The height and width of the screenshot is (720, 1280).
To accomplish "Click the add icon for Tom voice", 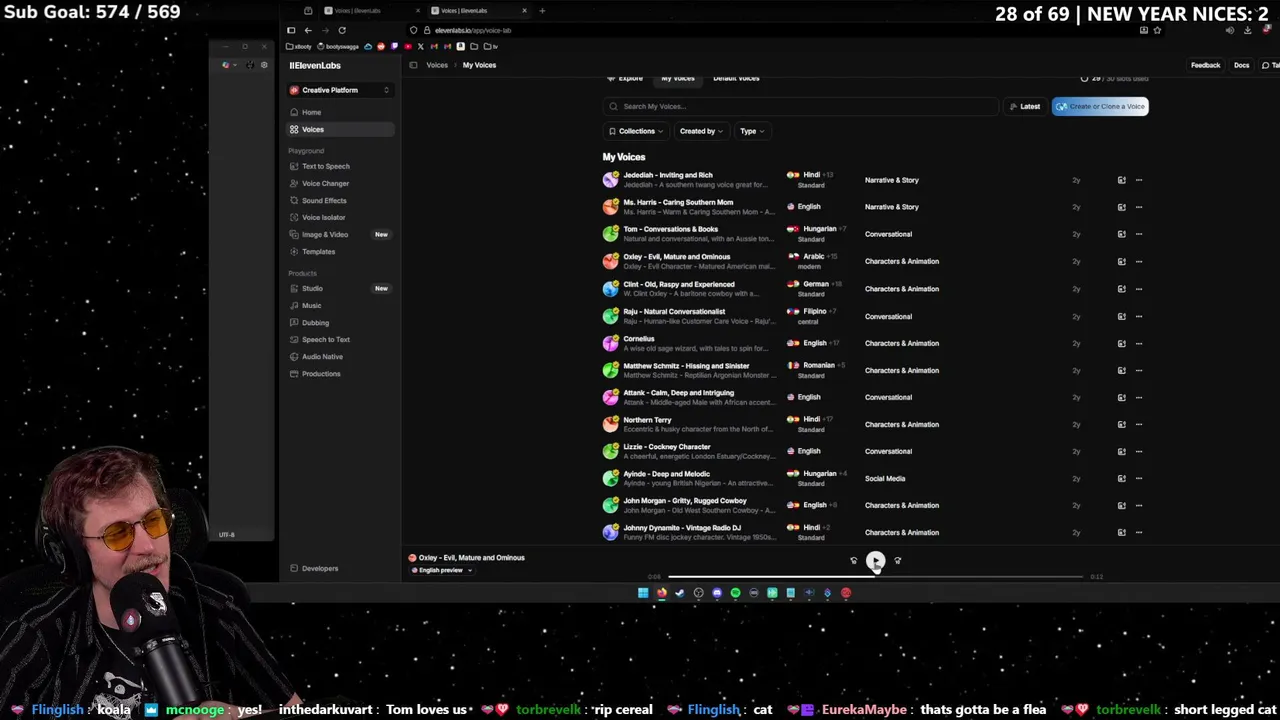I will [x=1121, y=234].
